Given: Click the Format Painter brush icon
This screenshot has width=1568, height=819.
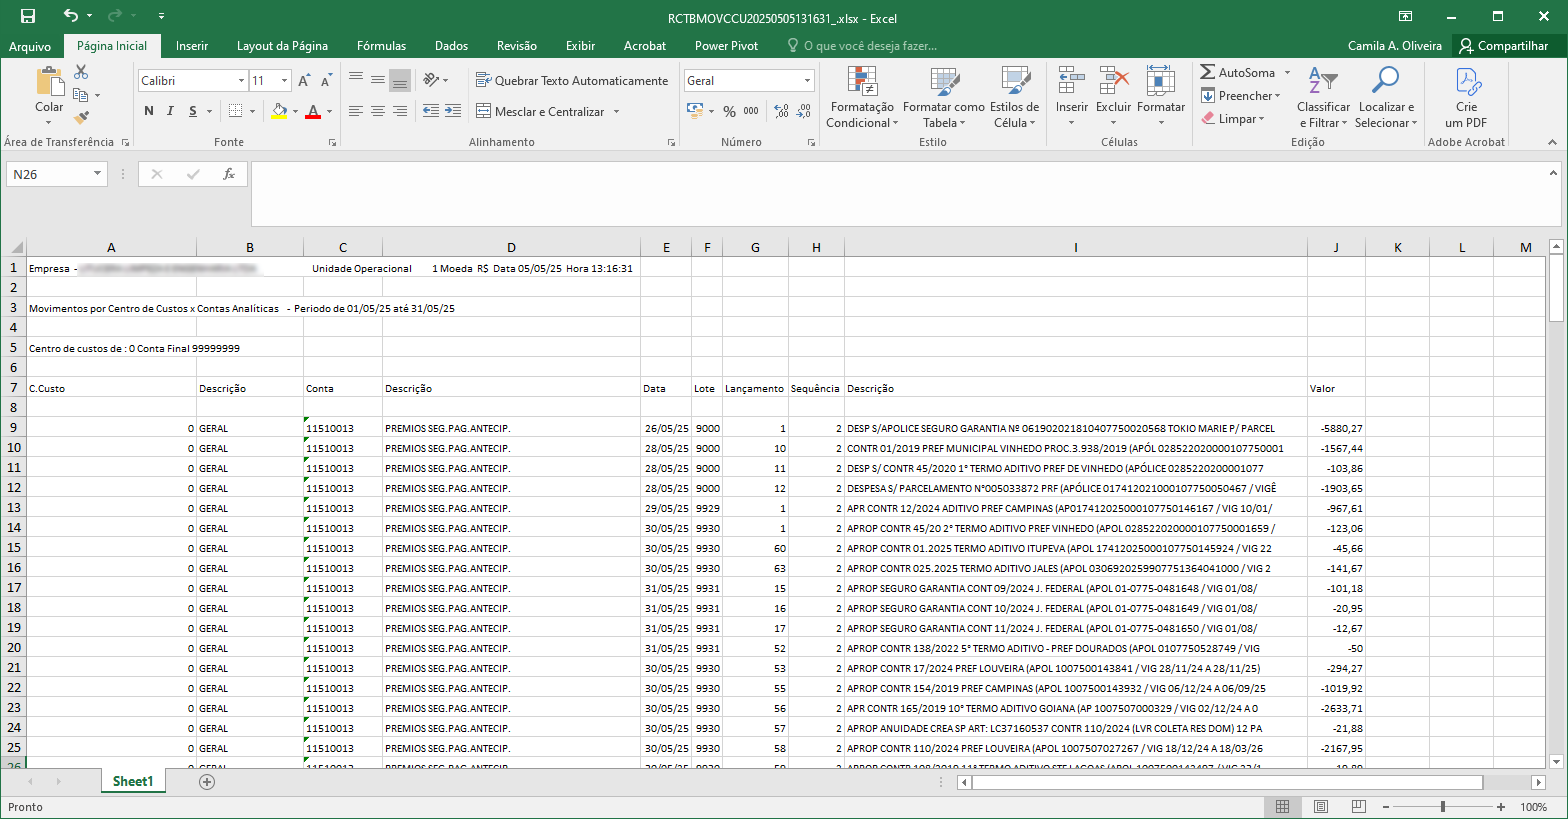Looking at the screenshot, I should point(81,118).
